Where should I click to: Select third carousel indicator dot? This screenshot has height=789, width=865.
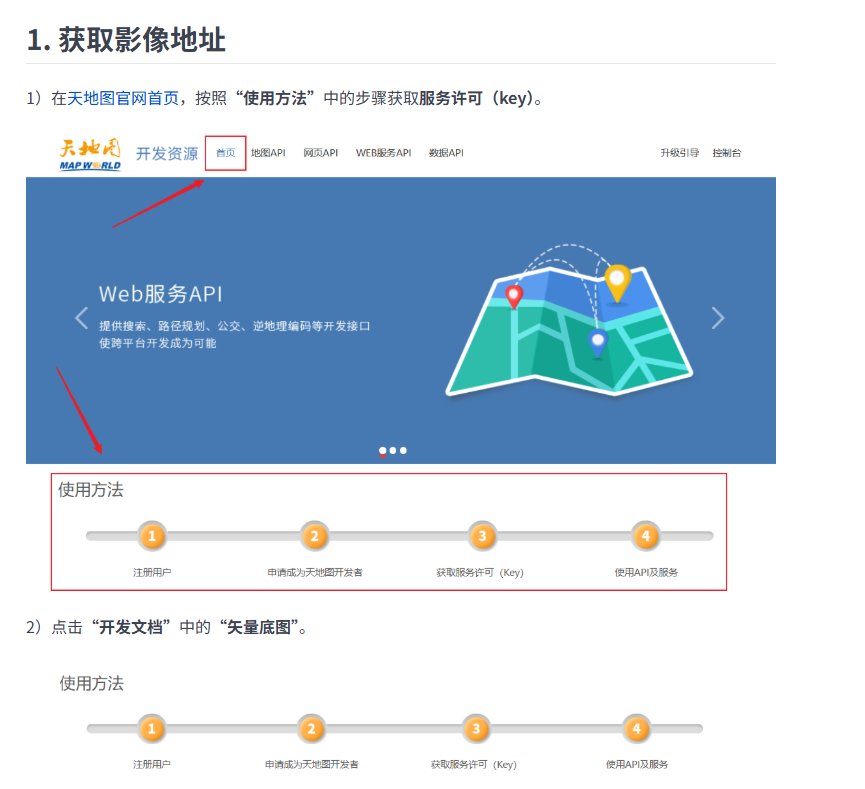pyautogui.click(x=403, y=451)
